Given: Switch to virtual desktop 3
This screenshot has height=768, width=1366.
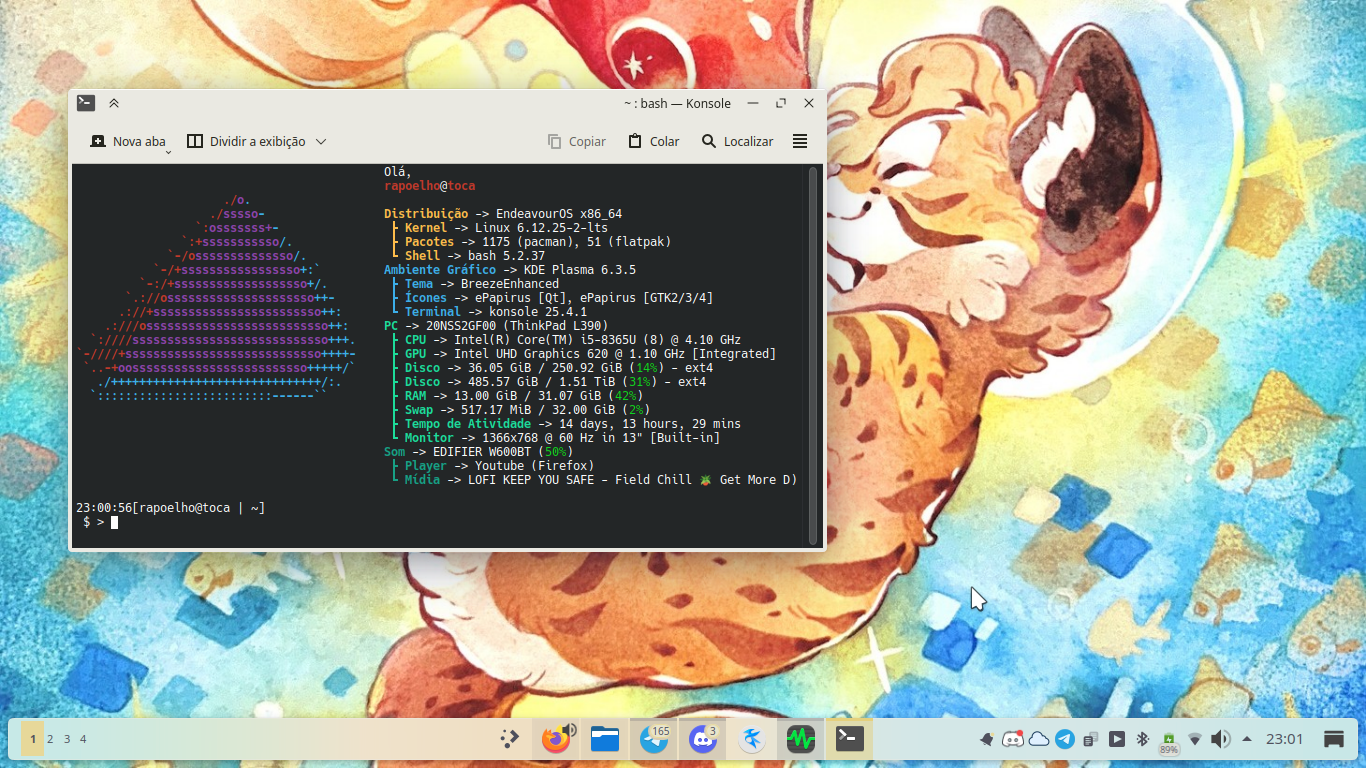Looking at the screenshot, I should point(67,739).
